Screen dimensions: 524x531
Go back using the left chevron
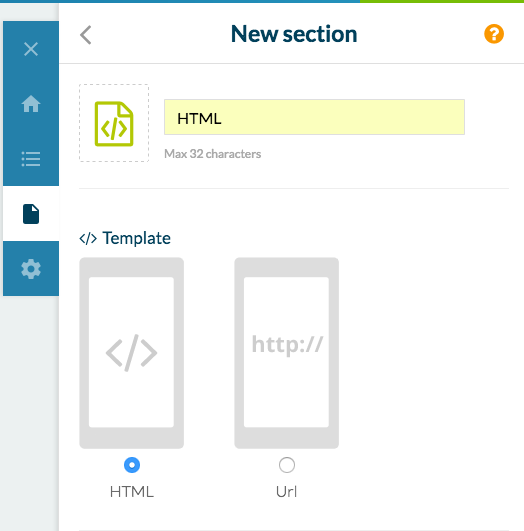pyautogui.click(x=86, y=35)
